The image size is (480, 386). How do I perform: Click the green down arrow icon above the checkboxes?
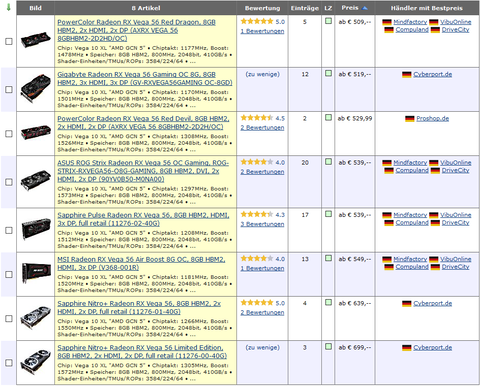coord(9,7)
